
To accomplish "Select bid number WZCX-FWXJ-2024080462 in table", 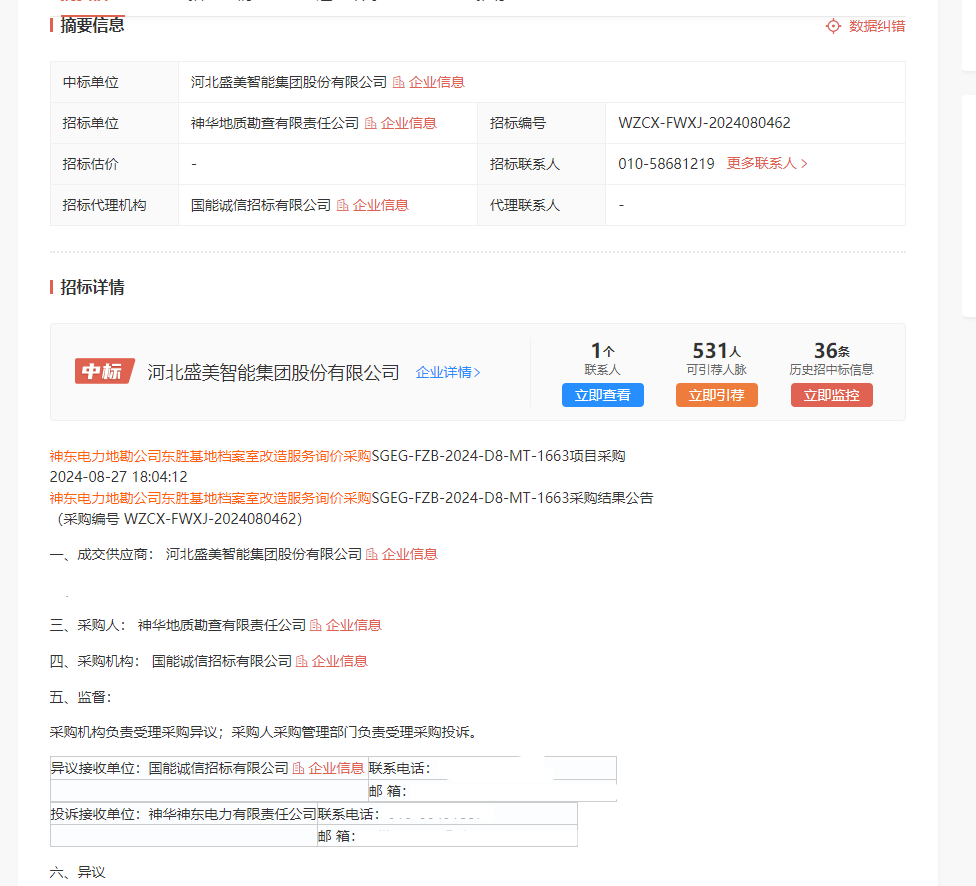I will point(704,123).
